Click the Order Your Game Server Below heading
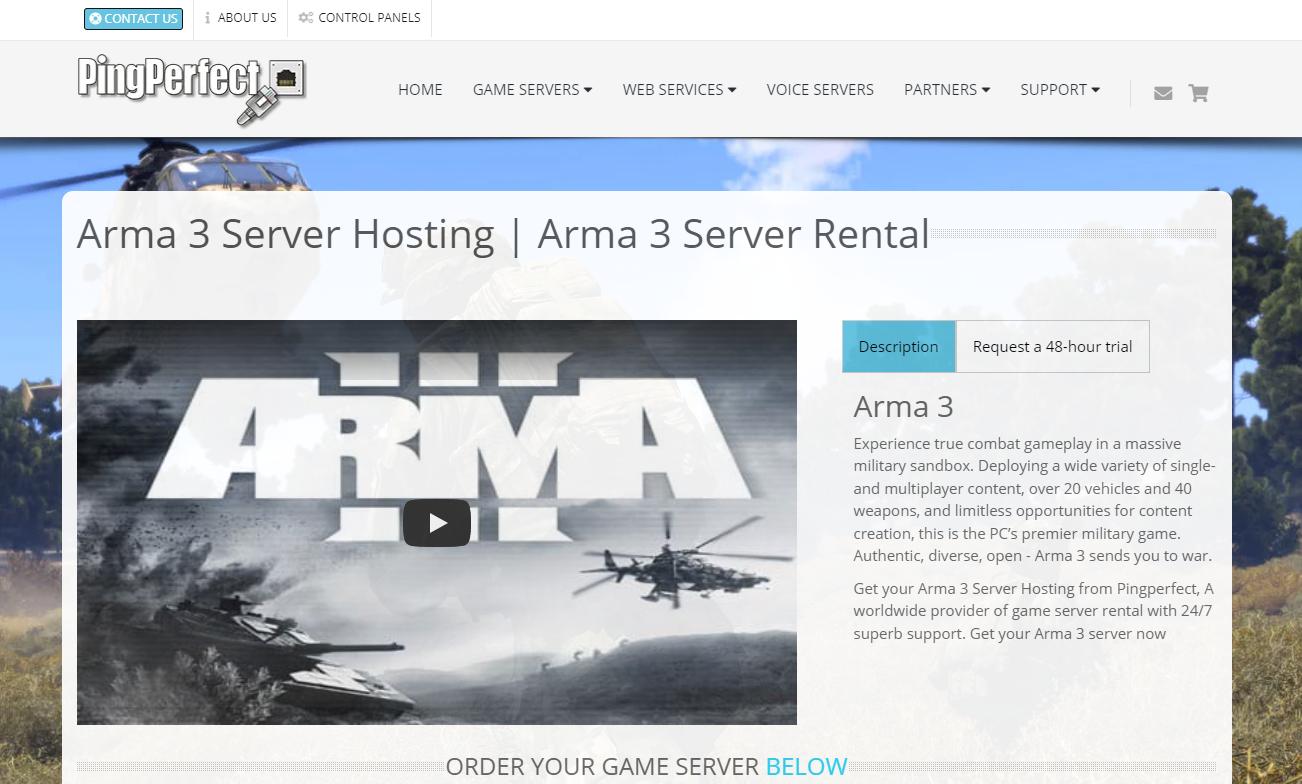Image resolution: width=1302 pixels, height=784 pixels. (646, 767)
